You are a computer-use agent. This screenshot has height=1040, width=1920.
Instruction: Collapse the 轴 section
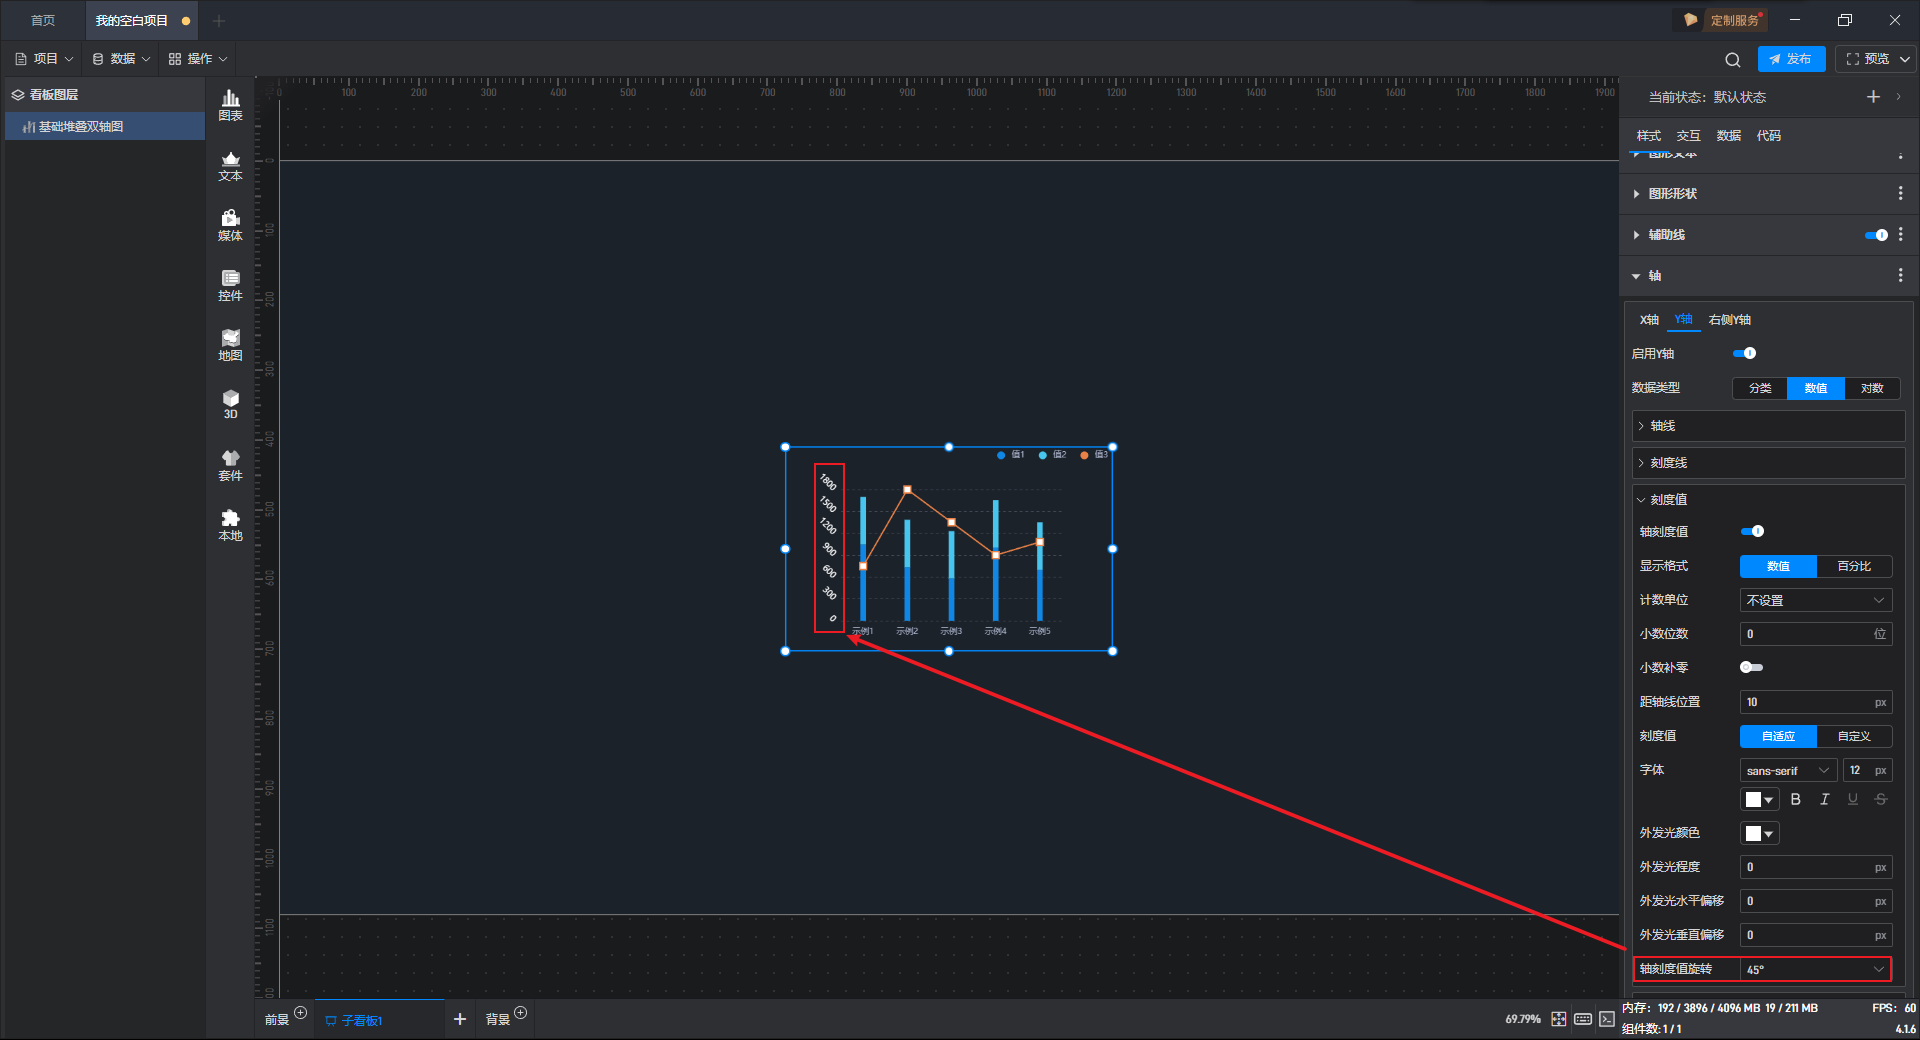click(1636, 276)
